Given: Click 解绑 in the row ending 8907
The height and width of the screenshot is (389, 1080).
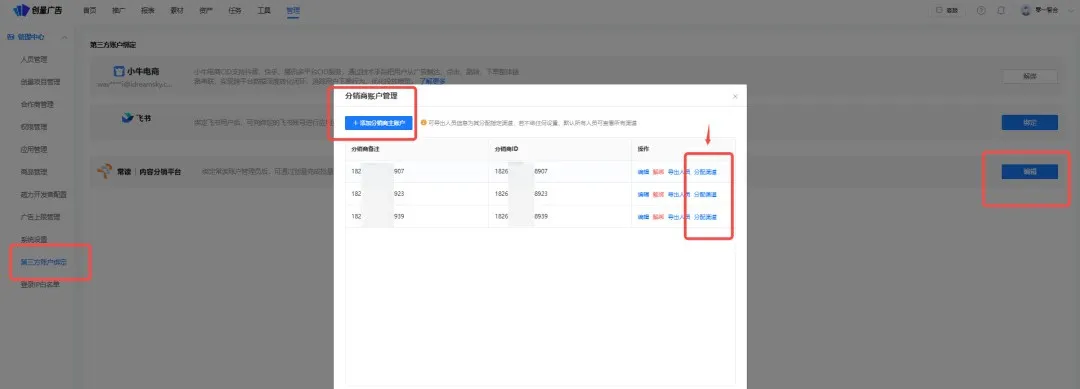Looking at the screenshot, I should click(x=658, y=172).
